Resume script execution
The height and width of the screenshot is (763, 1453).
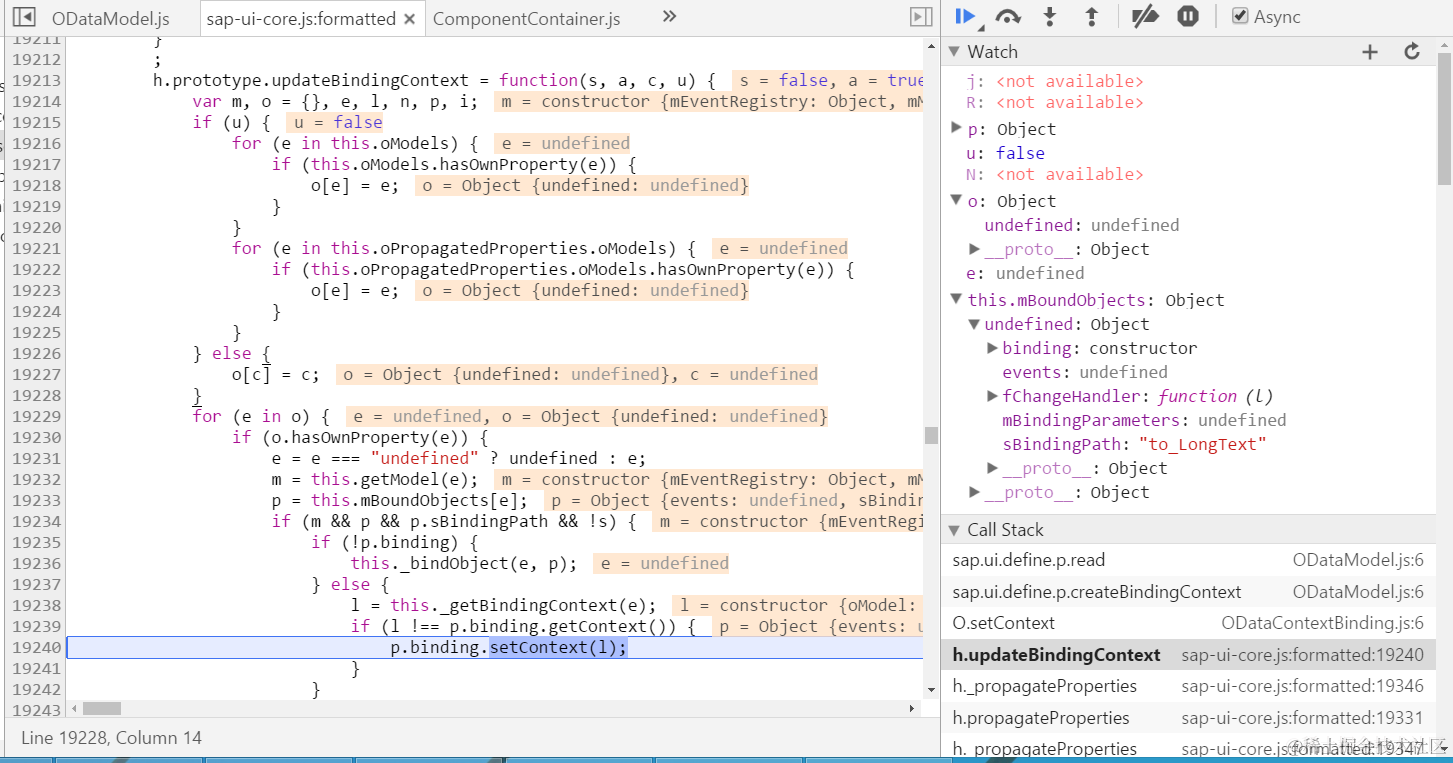pos(966,16)
